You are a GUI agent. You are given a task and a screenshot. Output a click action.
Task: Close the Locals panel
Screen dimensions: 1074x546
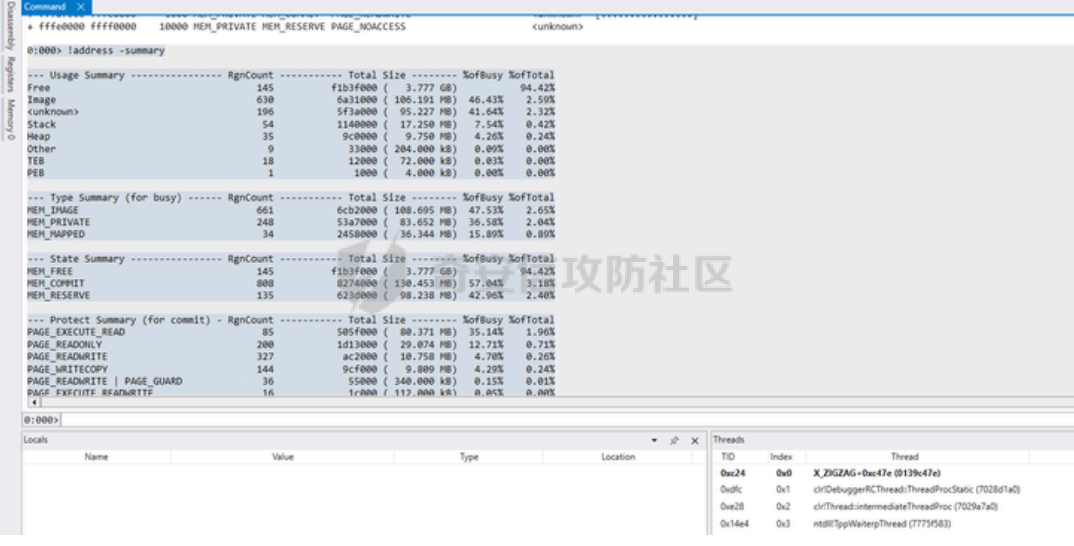[695, 440]
